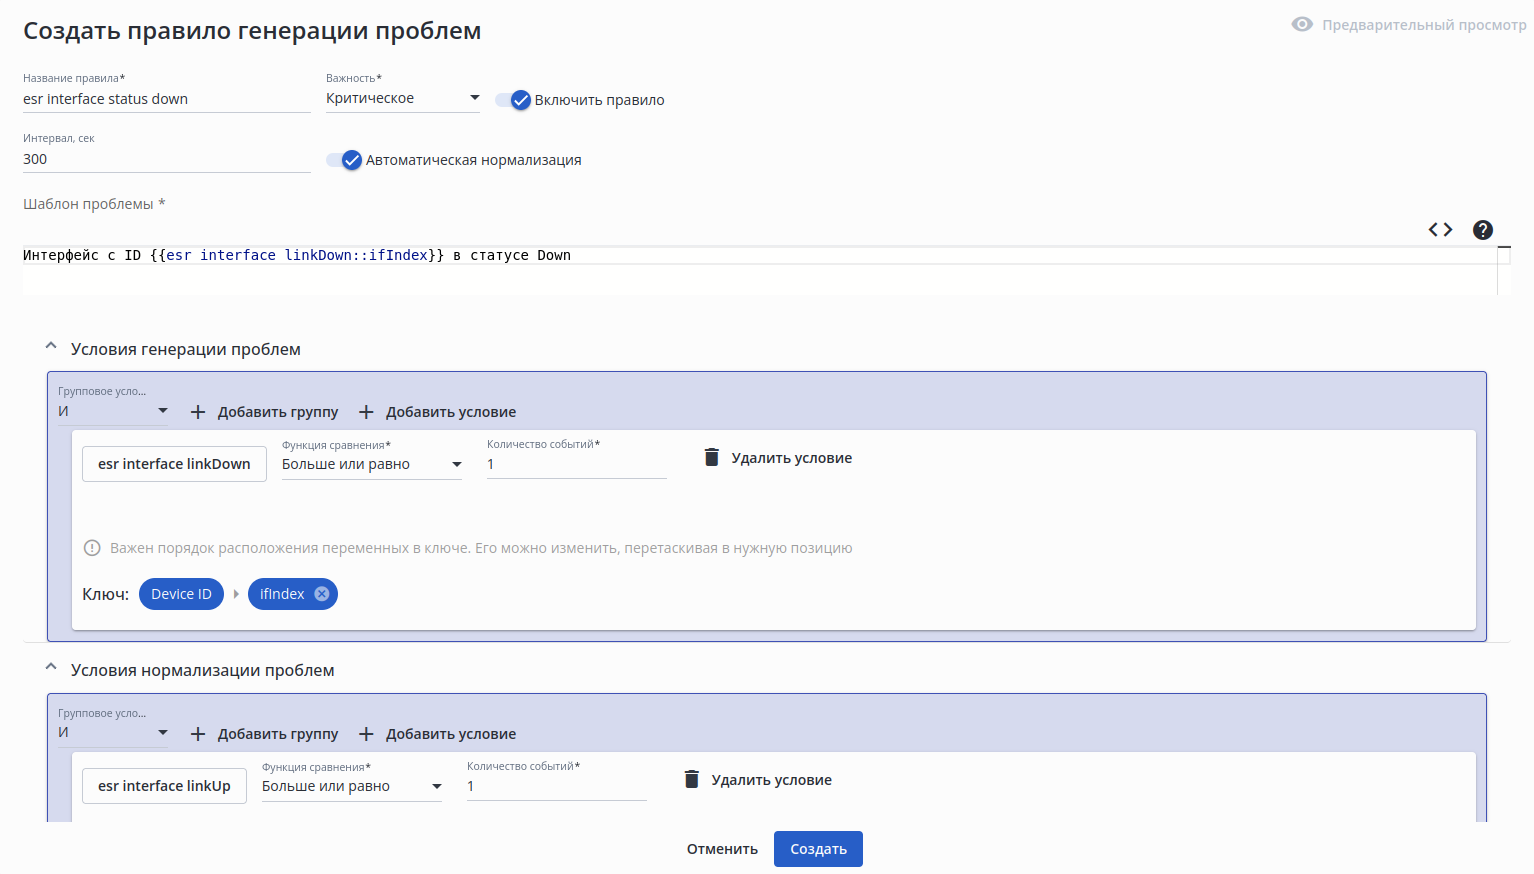Open the help question mark icon
The width and height of the screenshot is (1534, 874).
pos(1483,230)
